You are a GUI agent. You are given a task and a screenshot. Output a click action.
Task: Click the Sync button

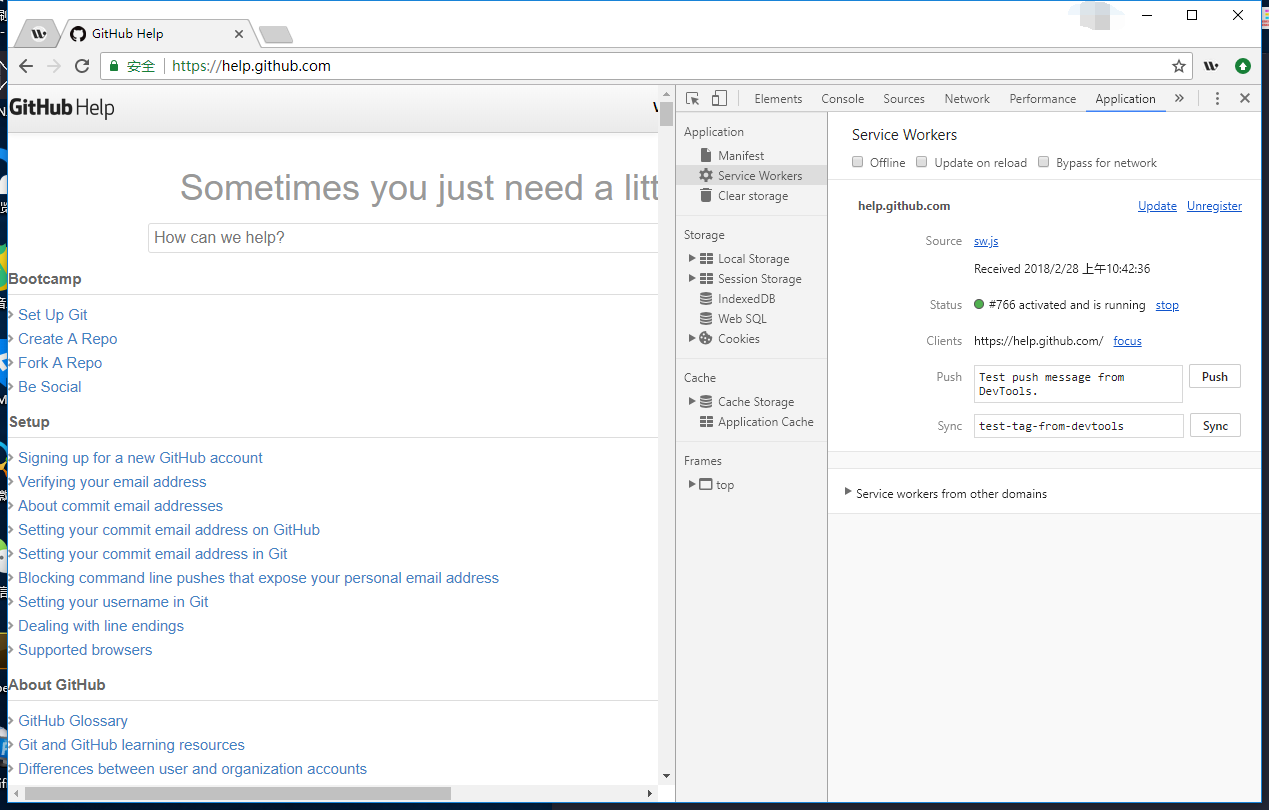[x=1215, y=426]
